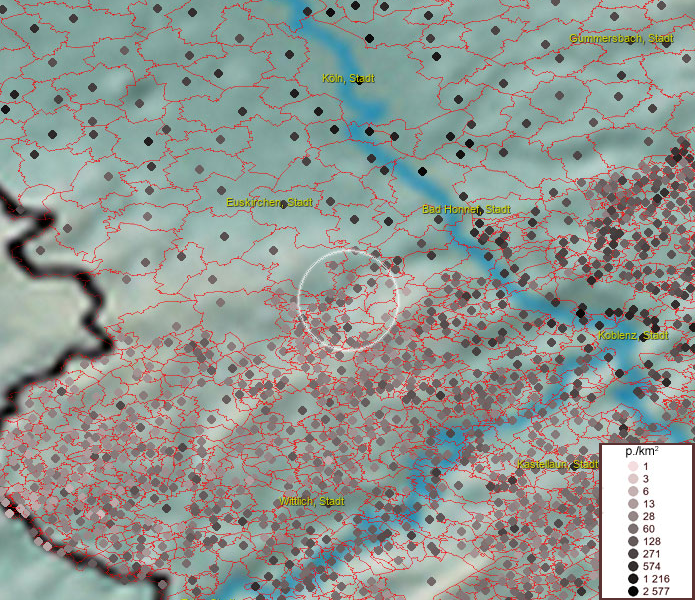Click the legend swatch for 574

pyautogui.click(x=633, y=566)
